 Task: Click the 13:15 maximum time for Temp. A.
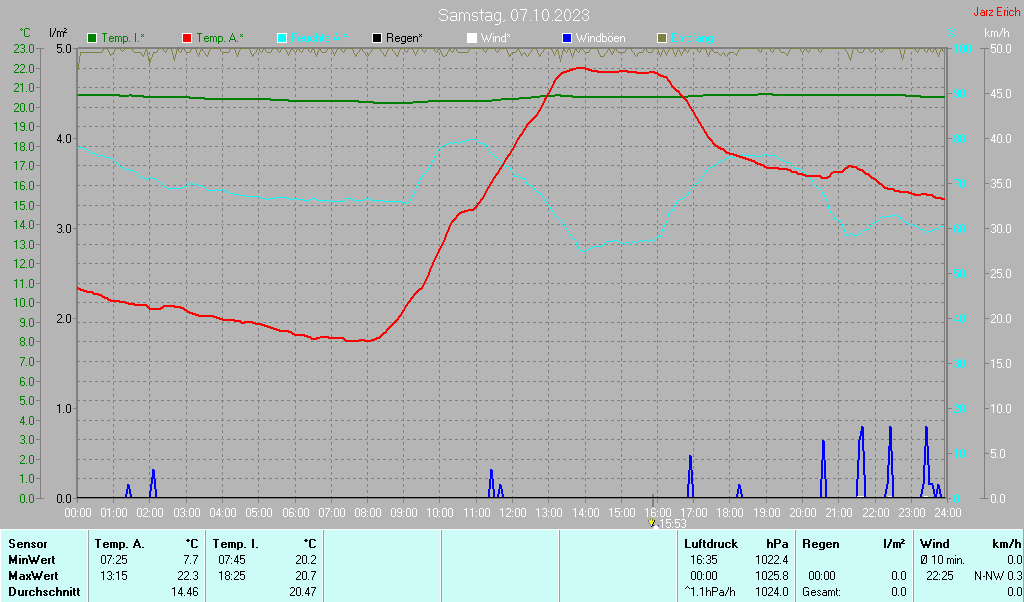114,577
